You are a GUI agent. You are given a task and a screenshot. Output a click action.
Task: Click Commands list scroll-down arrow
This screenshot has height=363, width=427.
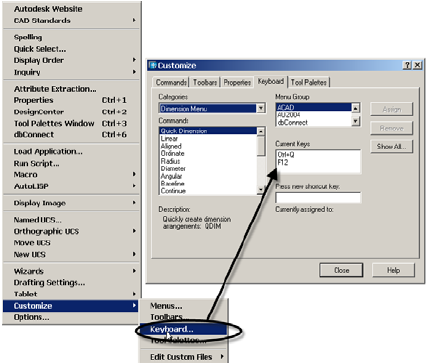tap(261, 190)
